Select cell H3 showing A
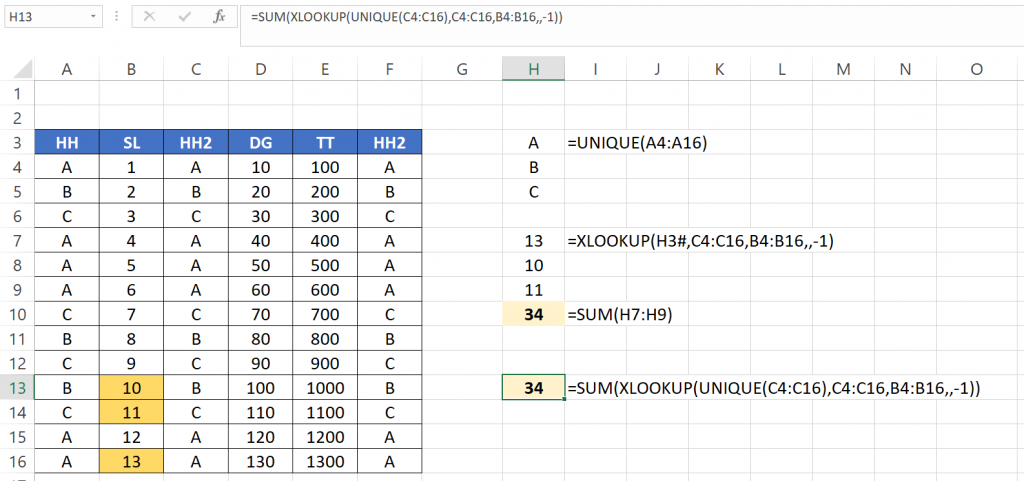 pyautogui.click(x=534, y=143)
